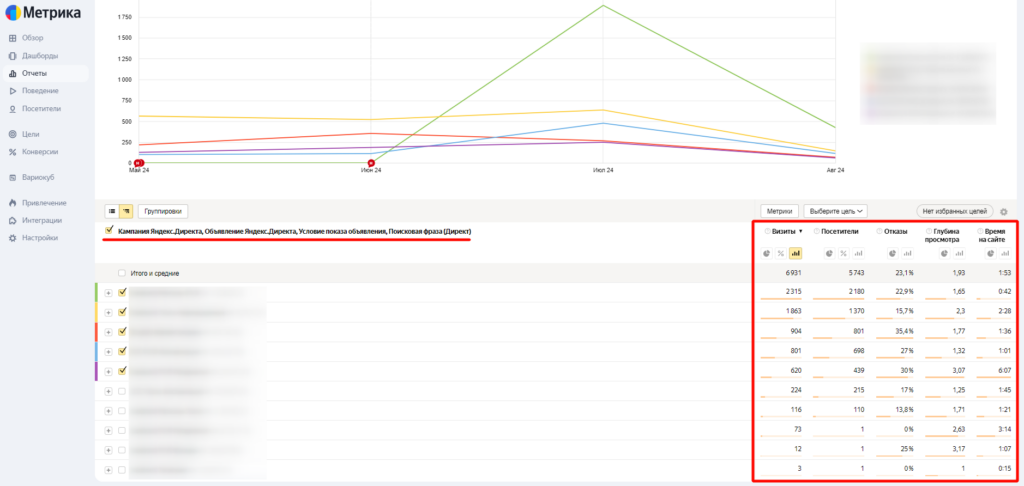This screenshot has width=1024, height=486.
Task: Expand the row with 3 visits
Action: (x=108, y=470)
